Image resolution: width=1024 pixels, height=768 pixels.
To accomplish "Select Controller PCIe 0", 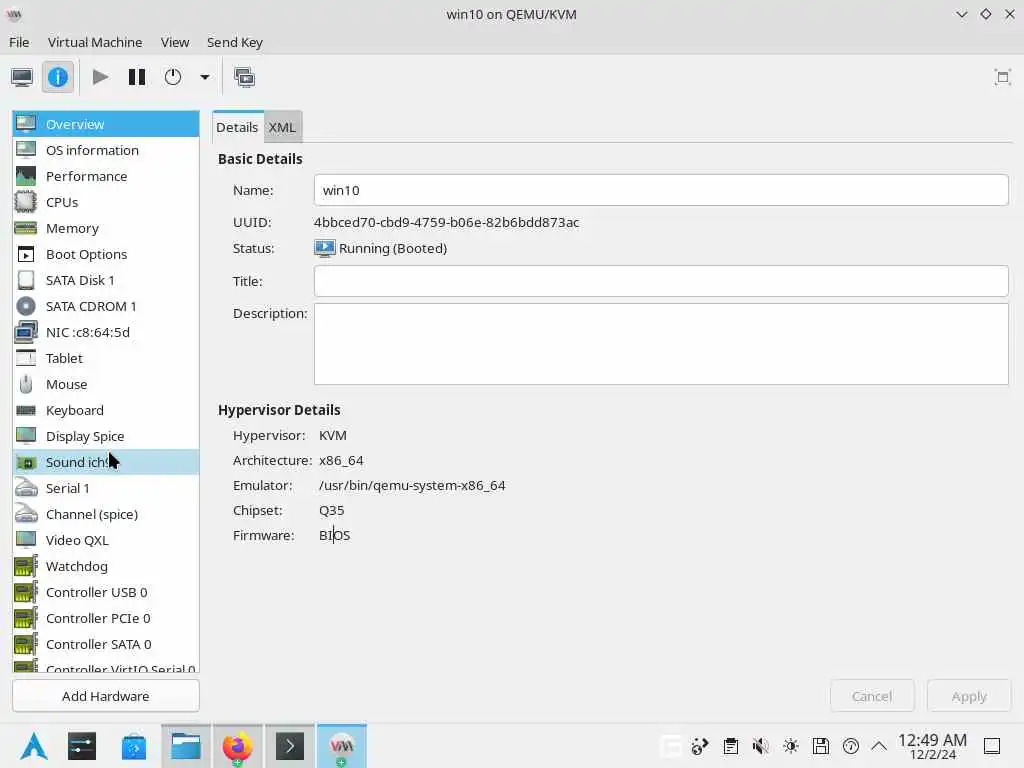I will coord(106,618).
